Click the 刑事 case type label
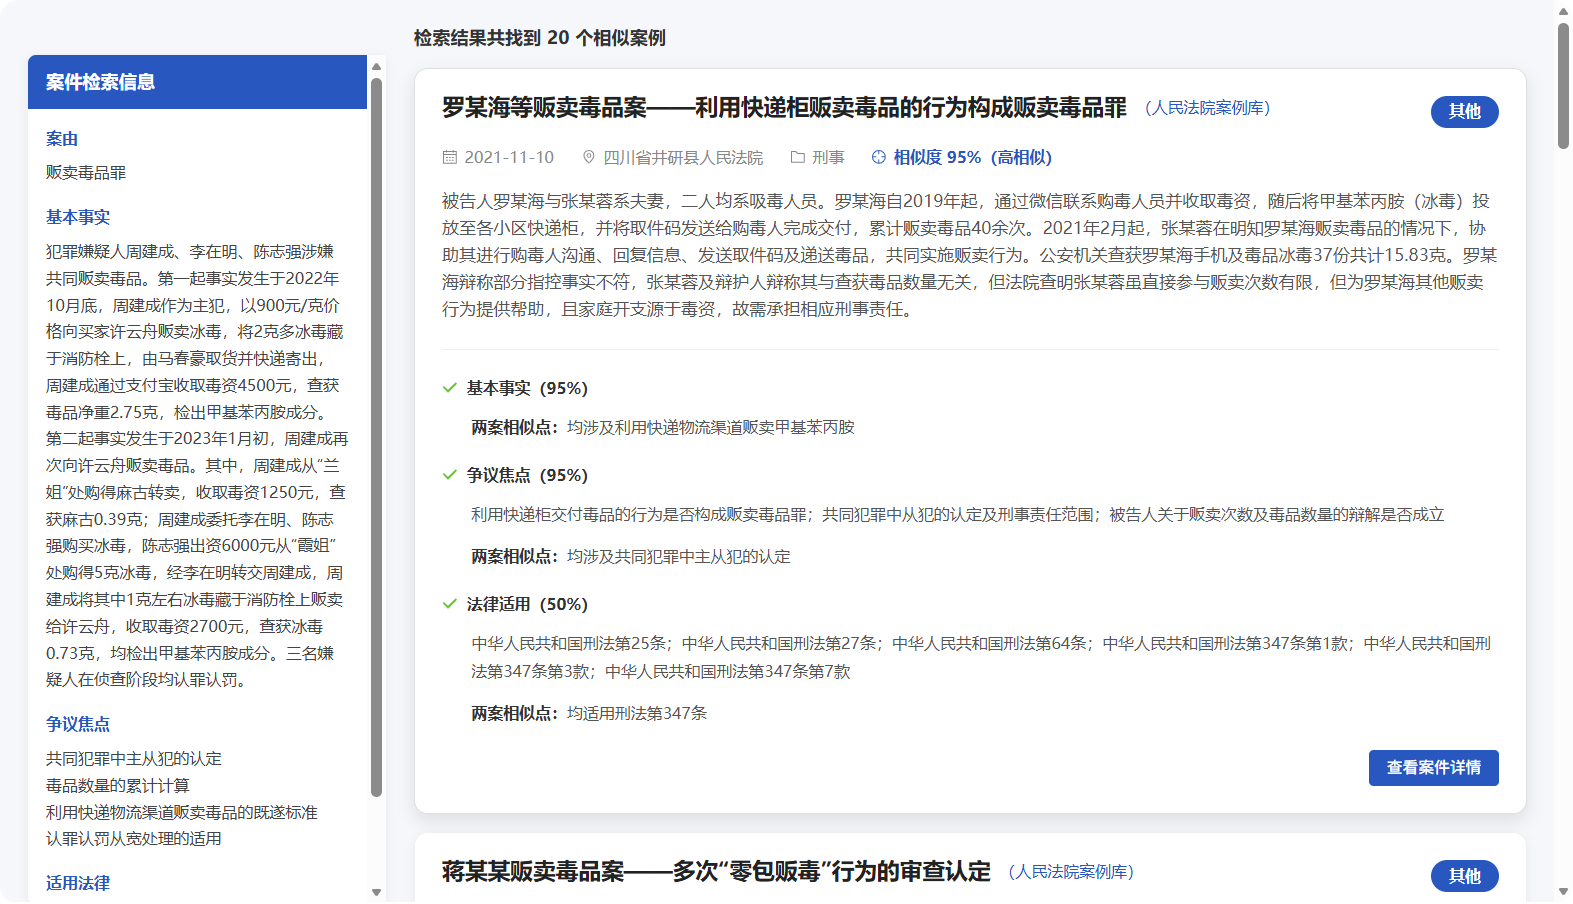 point(828,157)
